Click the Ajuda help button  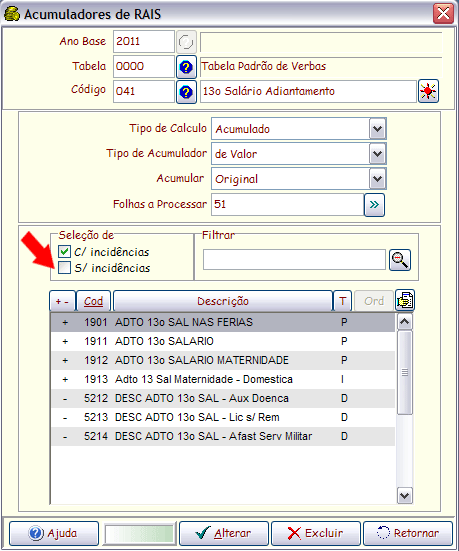pyautogui.click(x=54, y=533)
